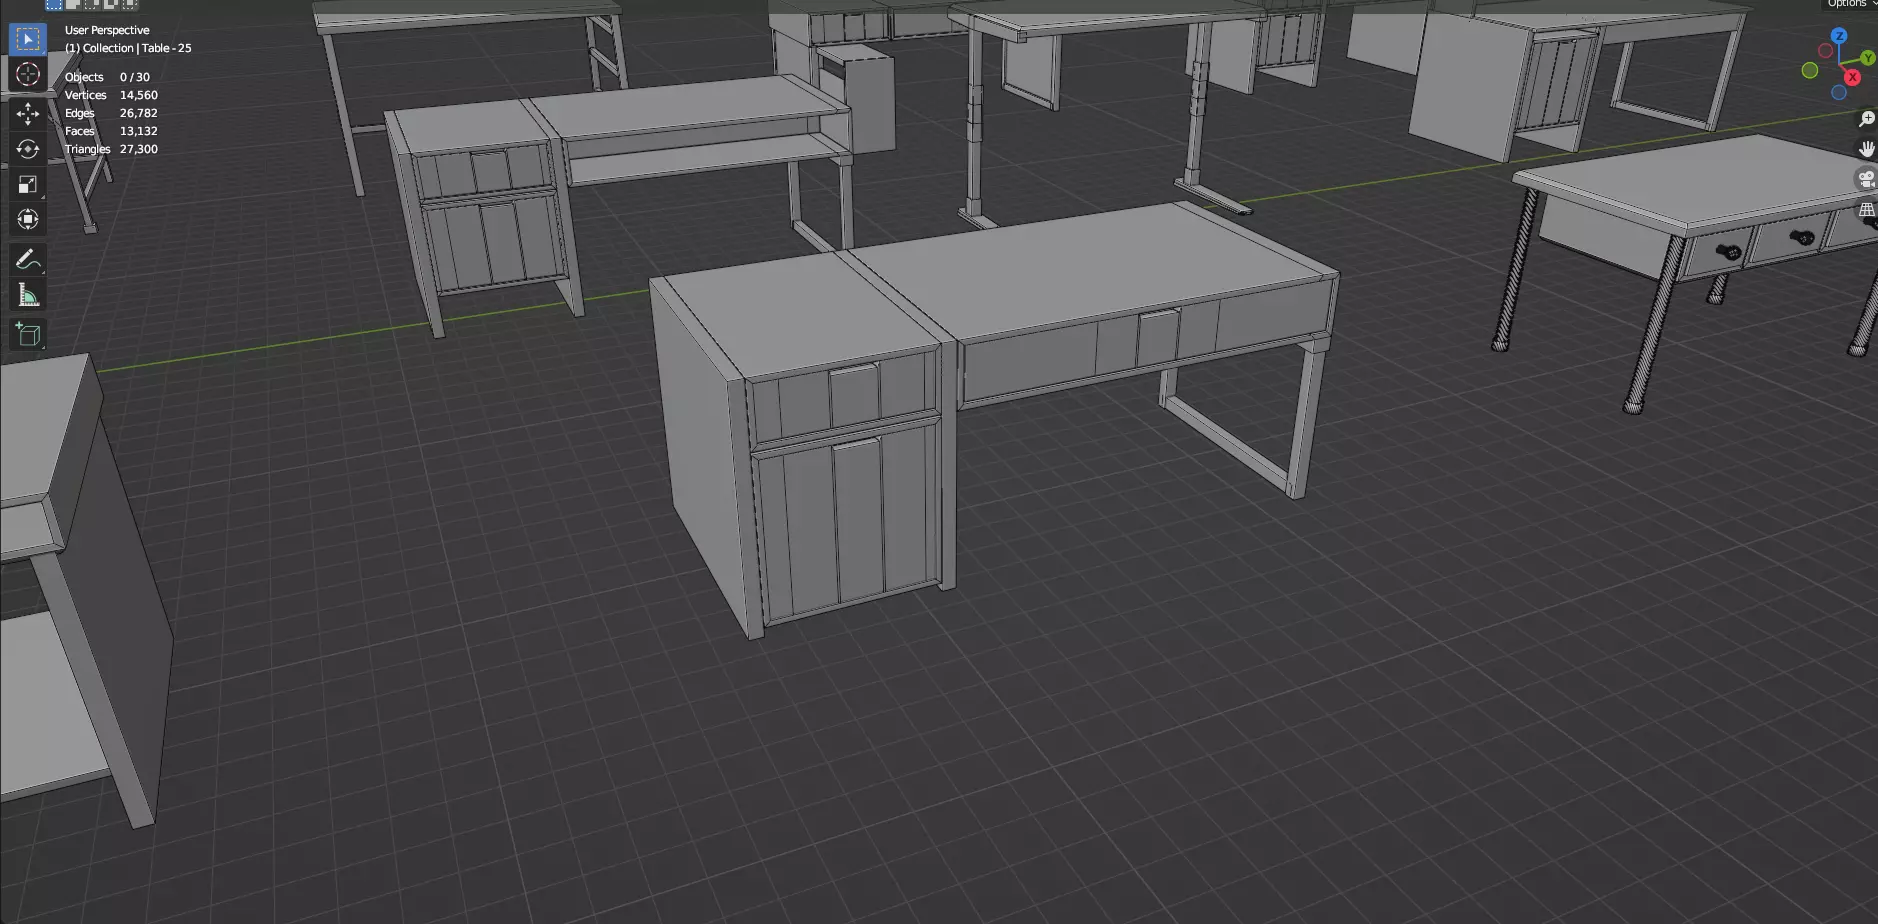1878x924 pixels.
Task: Click the red X axis gizmo handle
Action: click(x=1852, y=77)
